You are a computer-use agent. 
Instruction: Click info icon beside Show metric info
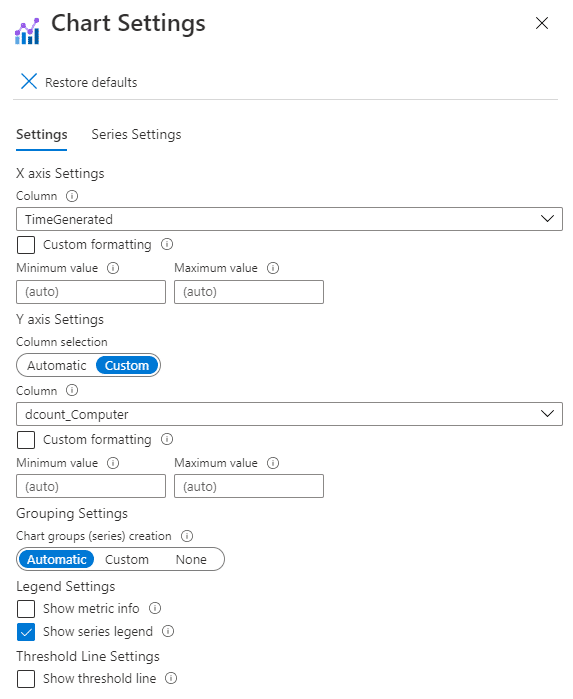point(155,608)
